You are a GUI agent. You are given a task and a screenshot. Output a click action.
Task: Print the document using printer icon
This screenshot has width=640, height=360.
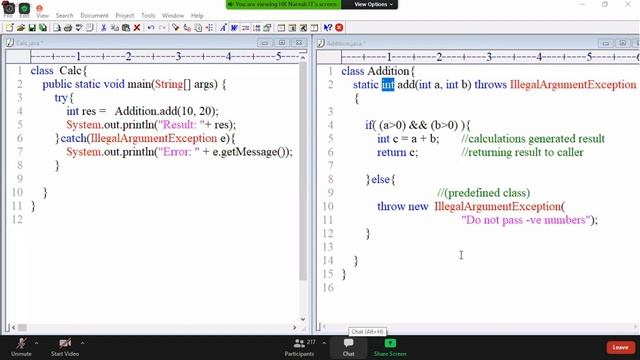68,28
